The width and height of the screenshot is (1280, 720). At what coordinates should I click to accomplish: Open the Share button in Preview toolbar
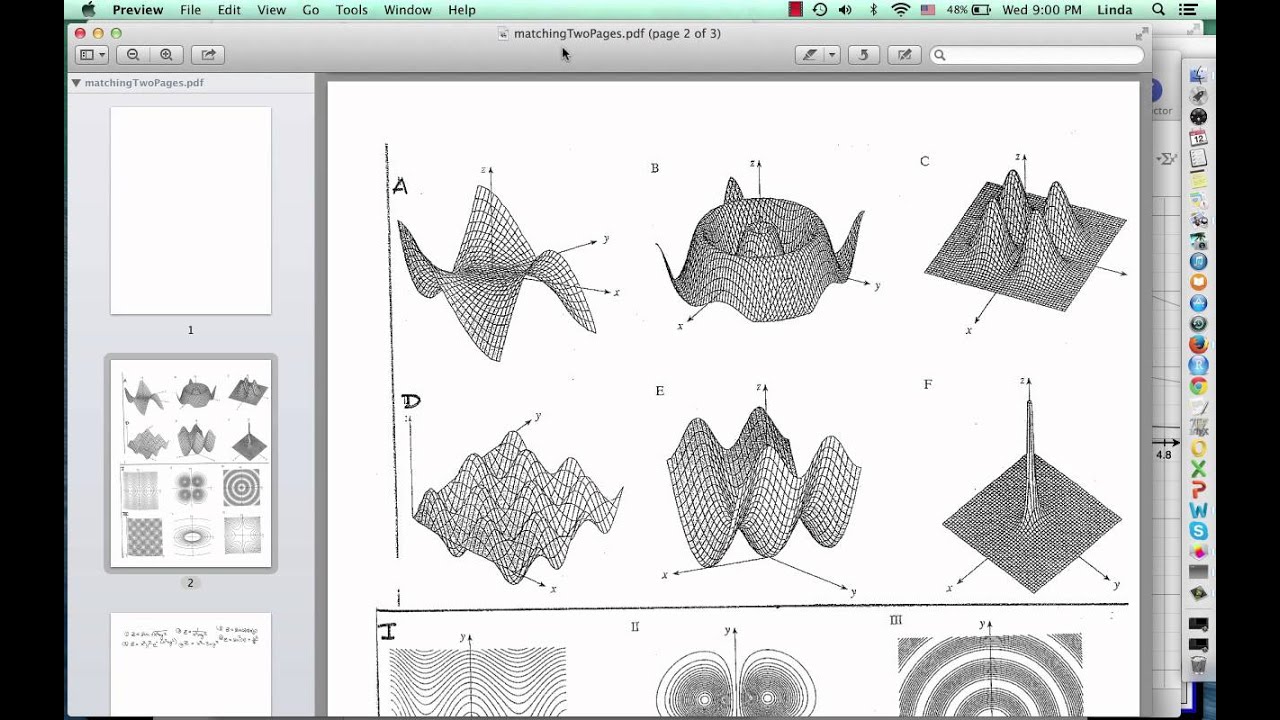[x=208, y=55]
